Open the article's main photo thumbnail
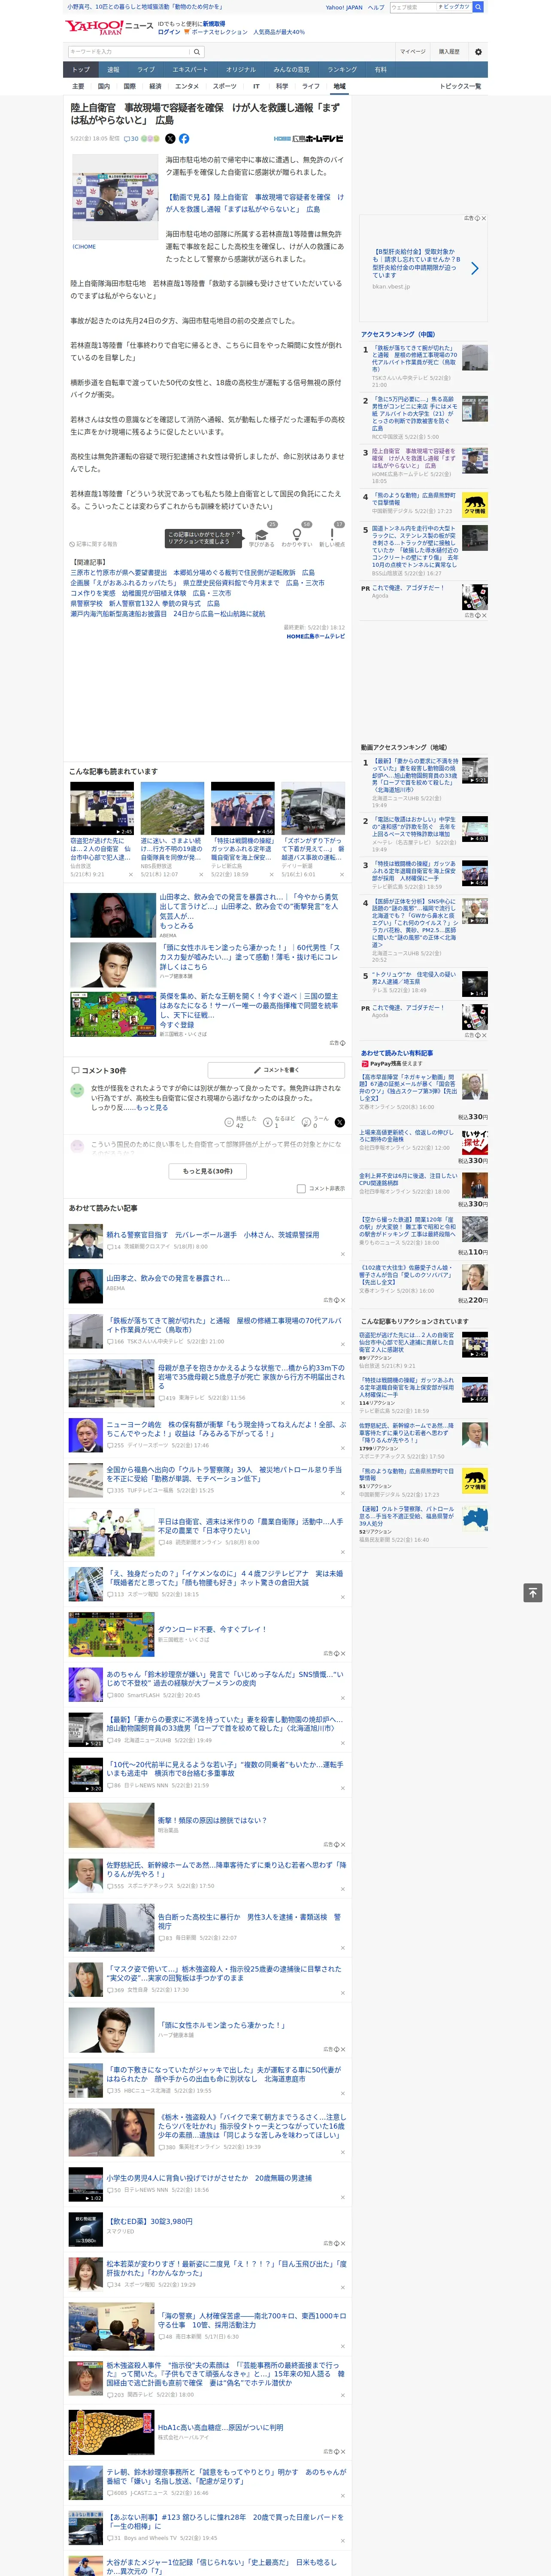The image size is (551, 2576). coord(115,197)
